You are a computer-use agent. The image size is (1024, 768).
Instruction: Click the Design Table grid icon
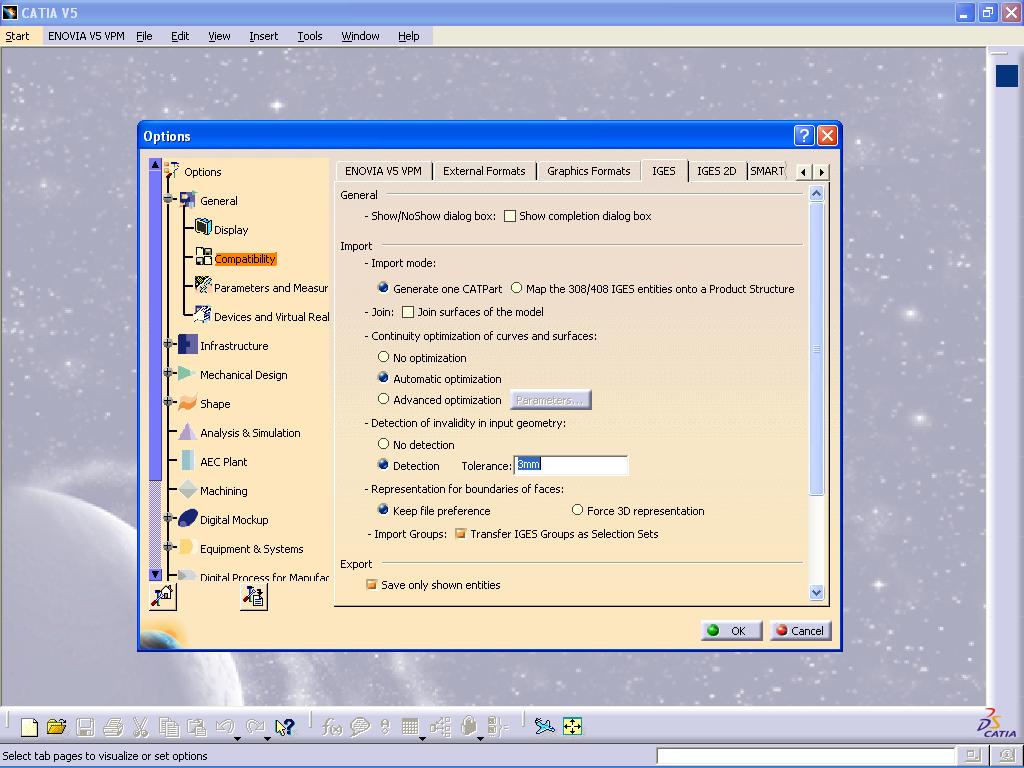[410, 727]
